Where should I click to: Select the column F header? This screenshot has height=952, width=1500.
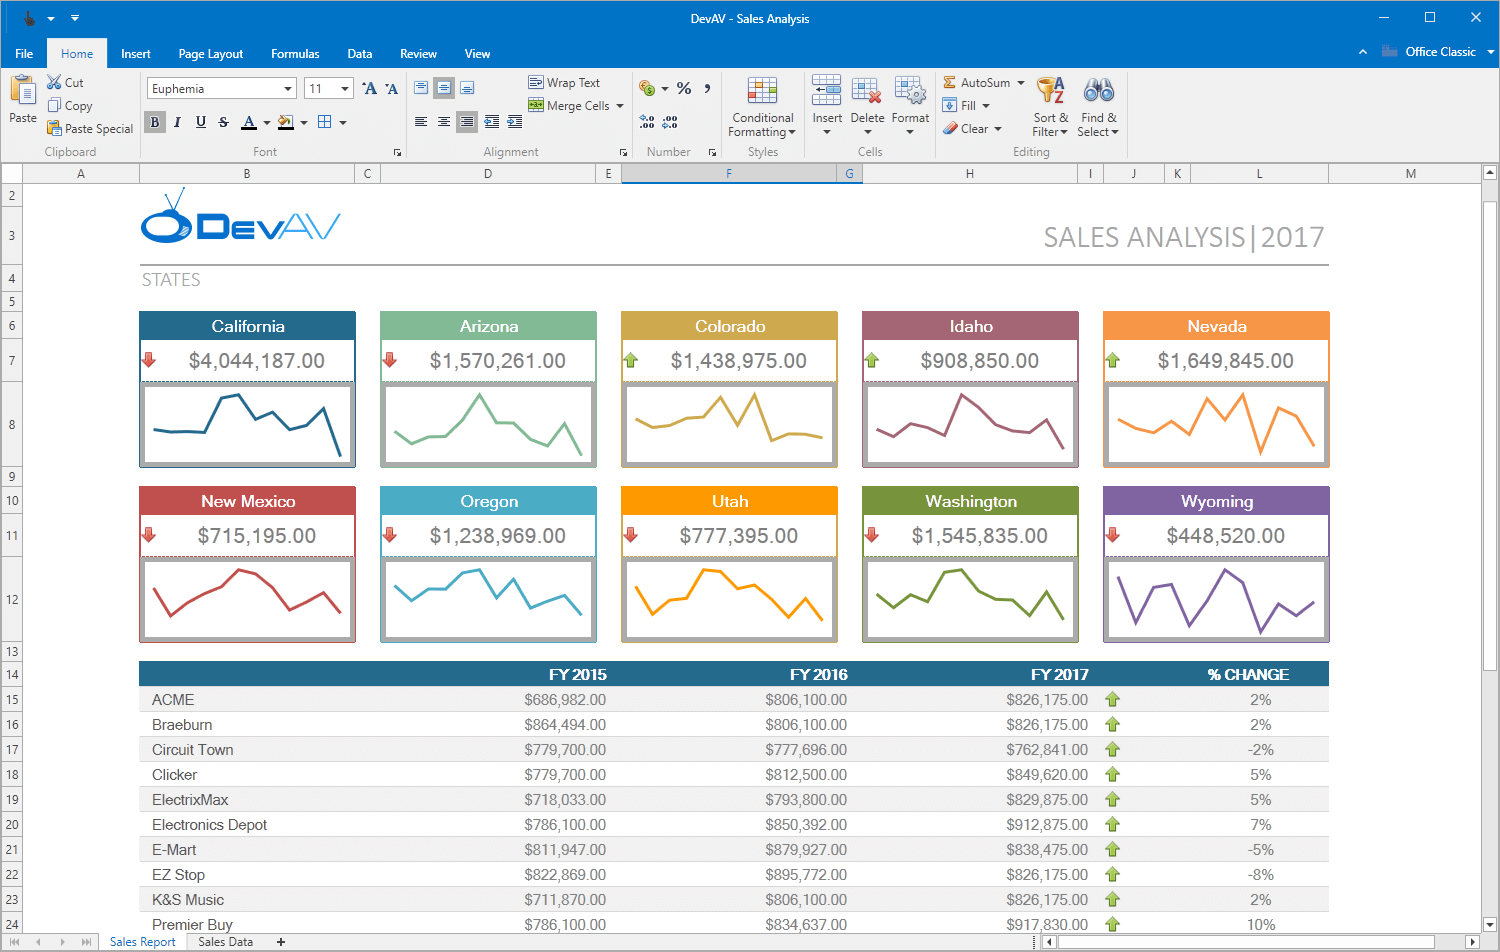pyautogui.click(x=728, y=174)
